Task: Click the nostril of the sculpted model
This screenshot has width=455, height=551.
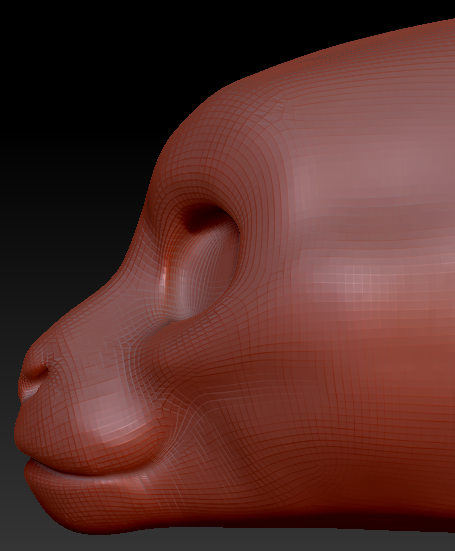Action: 38,372
